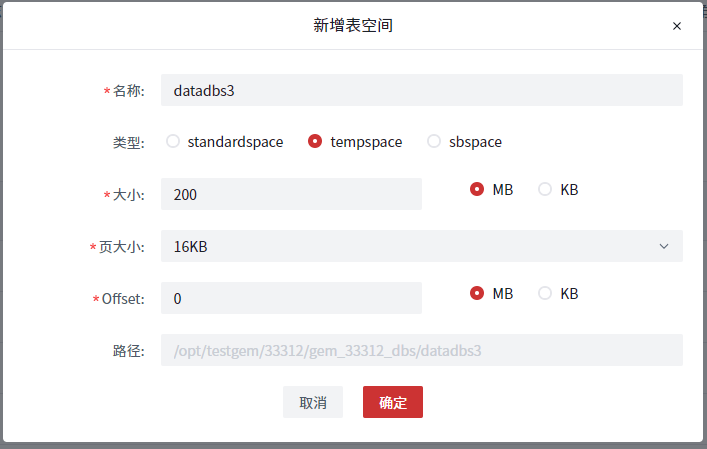Confirm with the red 确定 button
The height and width of the screenshot is (449, 707).
[x=393, y=402]
